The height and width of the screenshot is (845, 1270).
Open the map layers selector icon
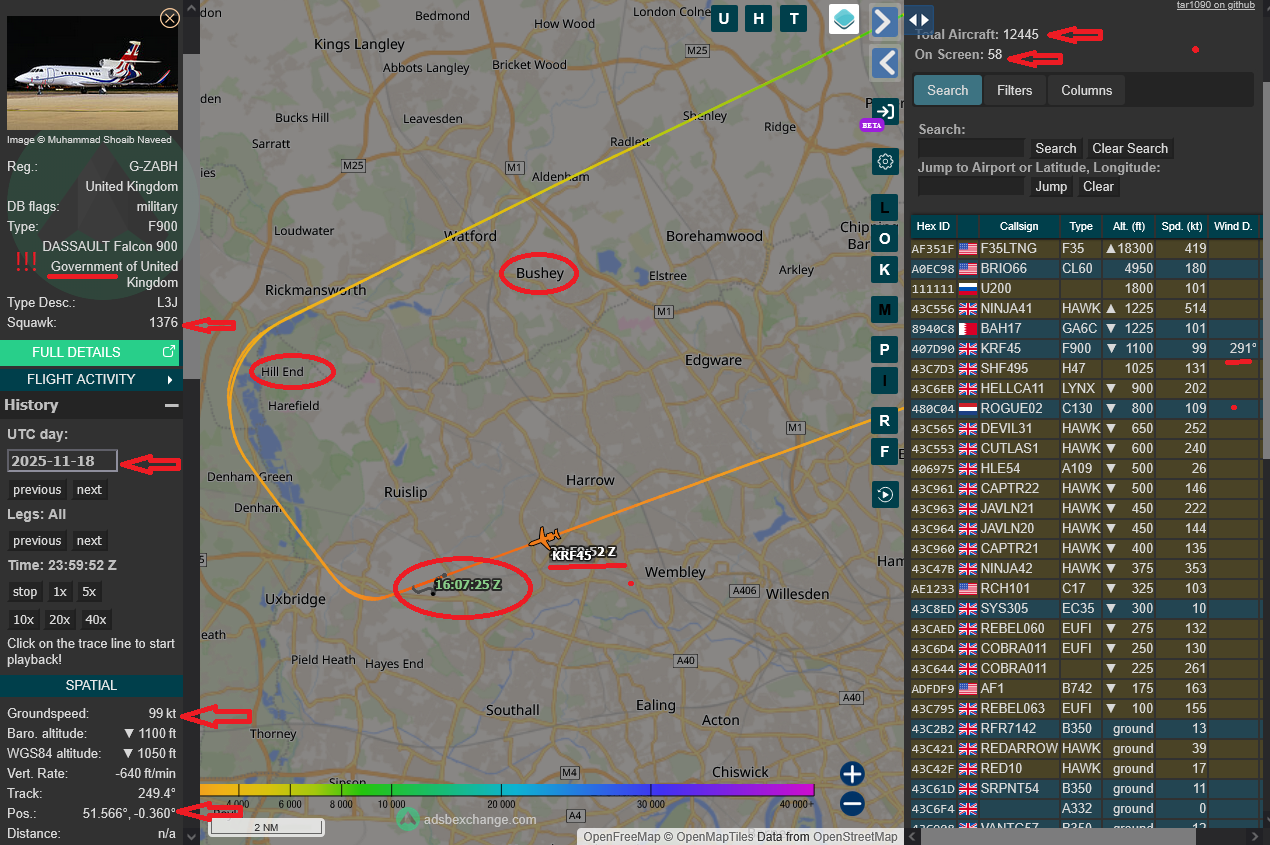844,19
